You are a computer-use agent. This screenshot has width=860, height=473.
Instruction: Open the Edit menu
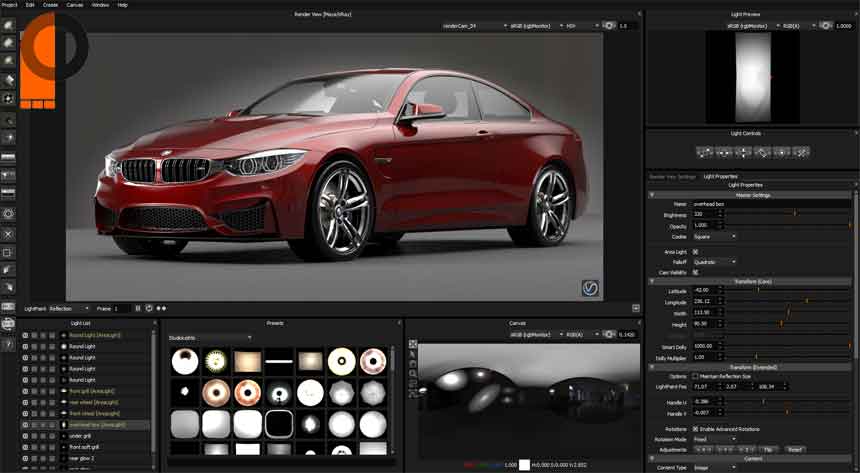(x=30, y=5)
